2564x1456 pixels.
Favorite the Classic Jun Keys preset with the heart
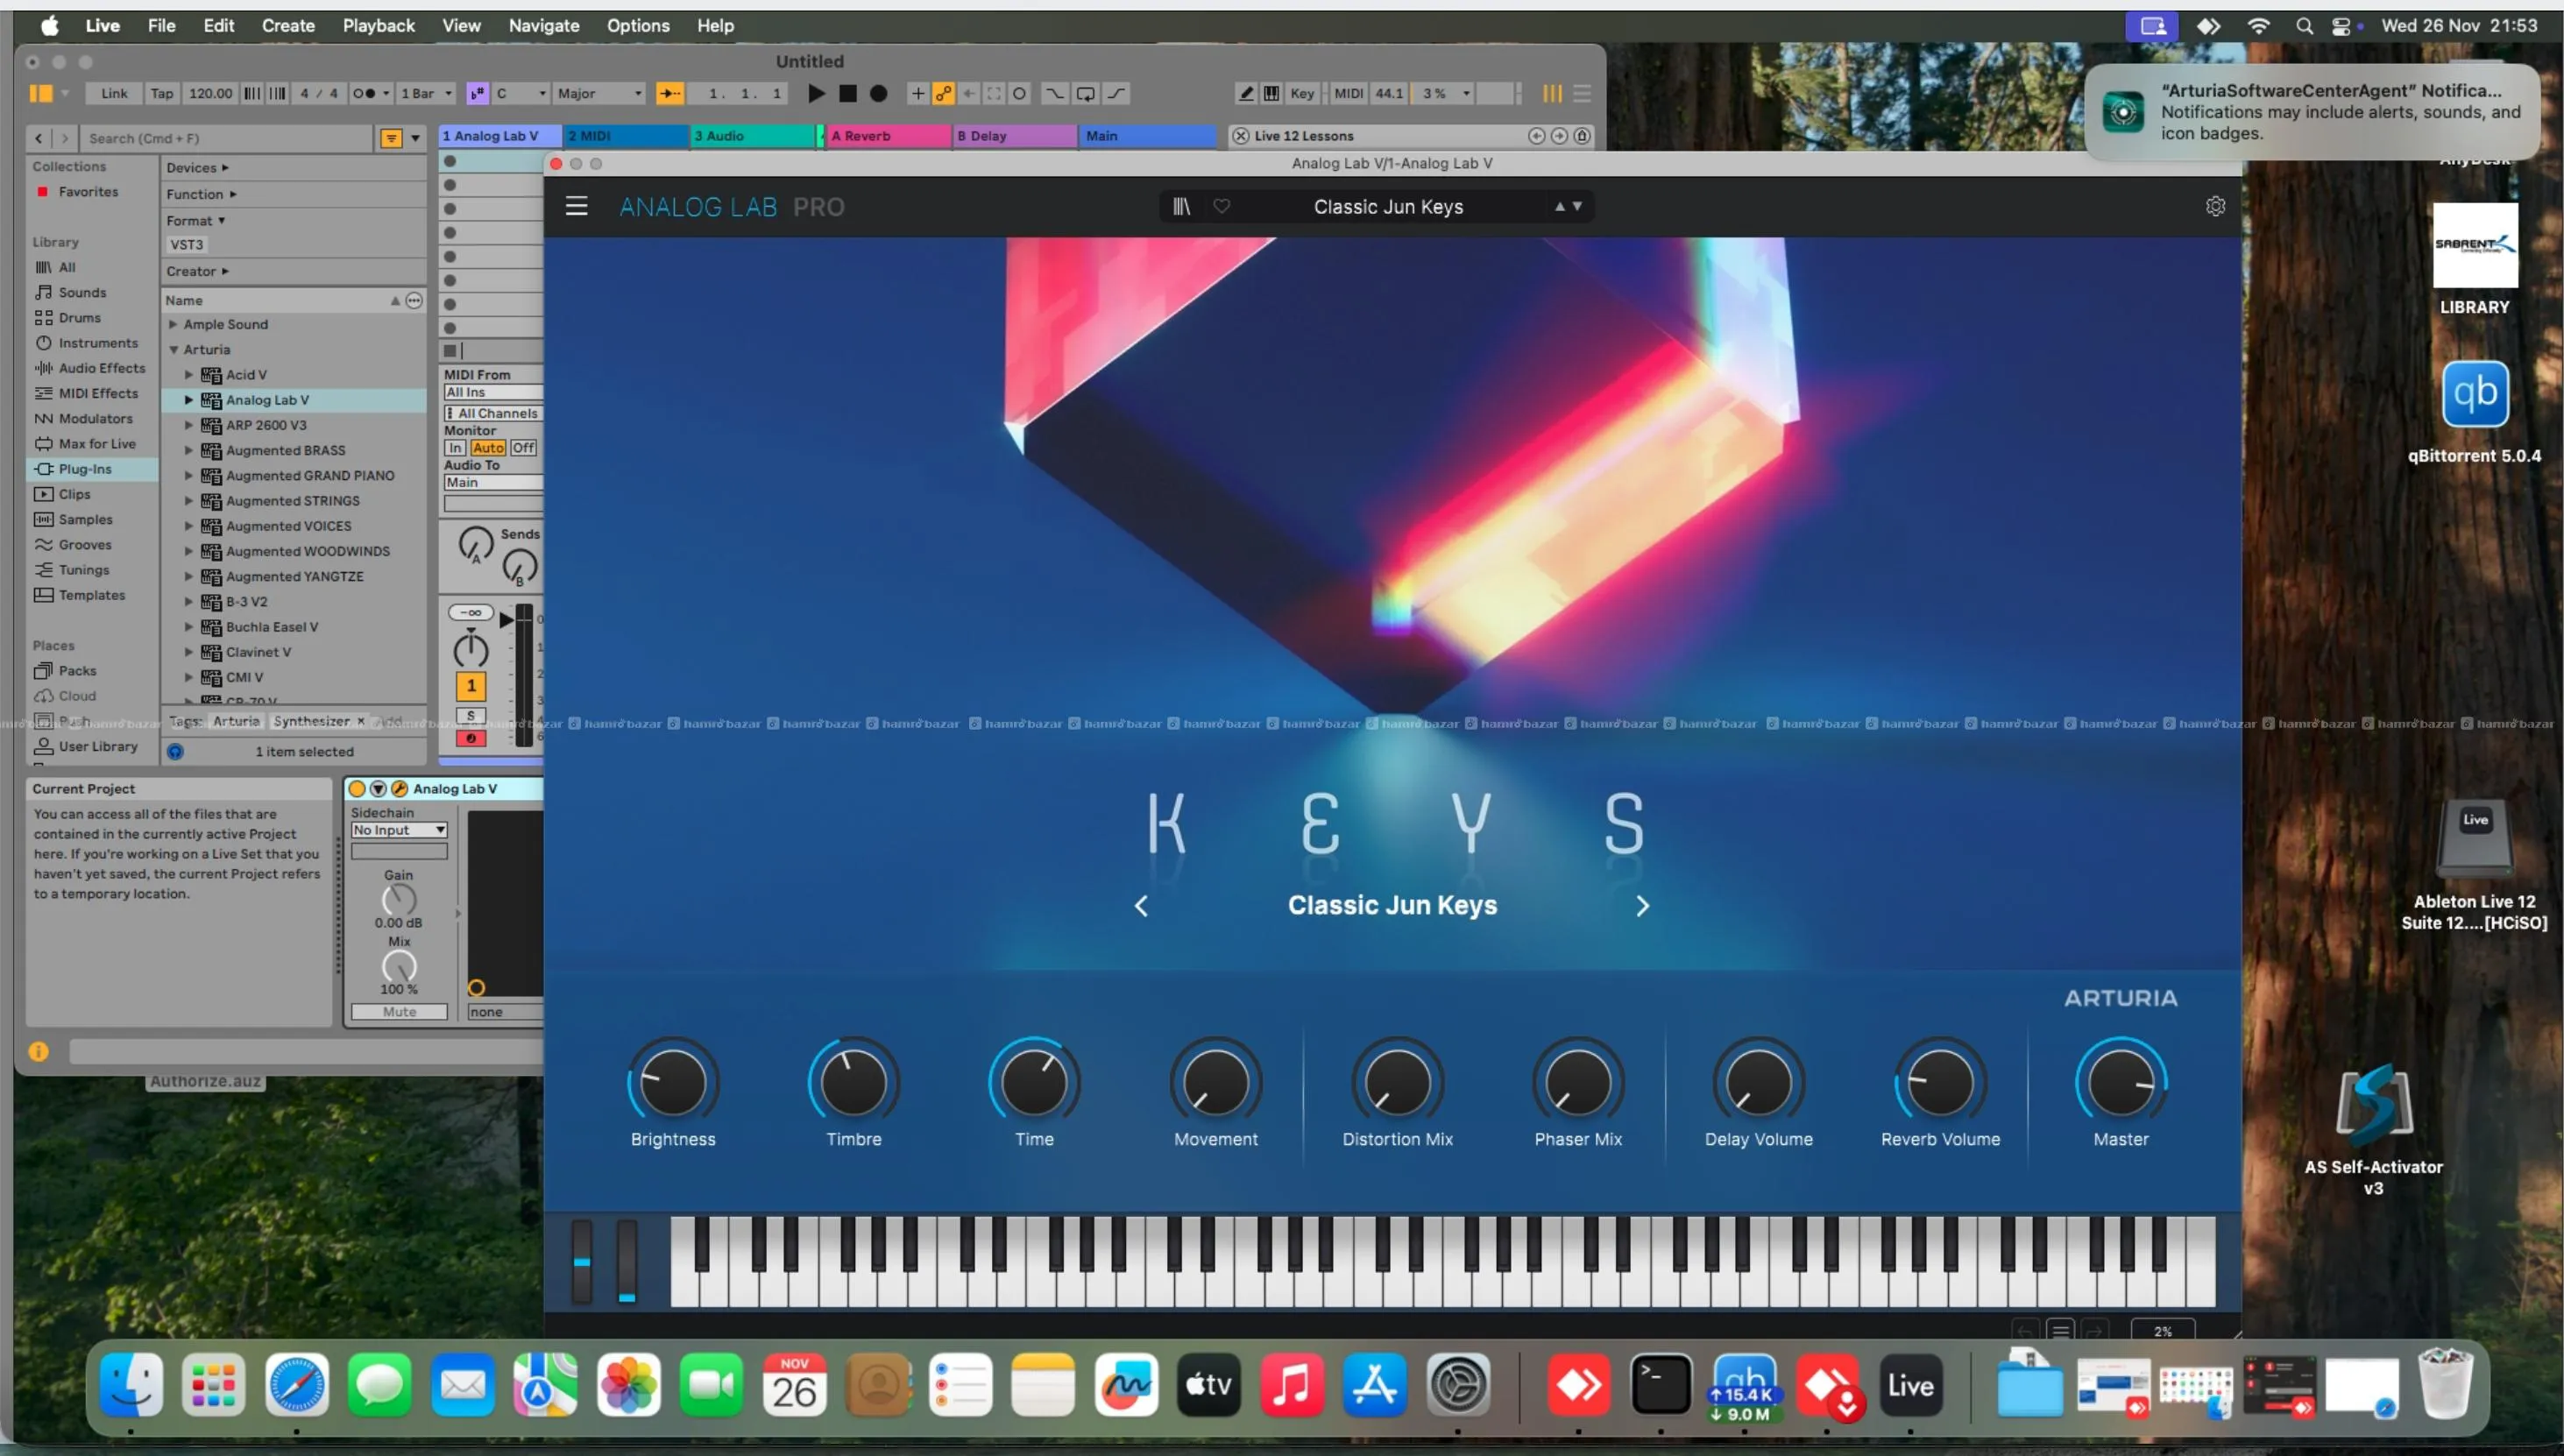coord(1221,206)
